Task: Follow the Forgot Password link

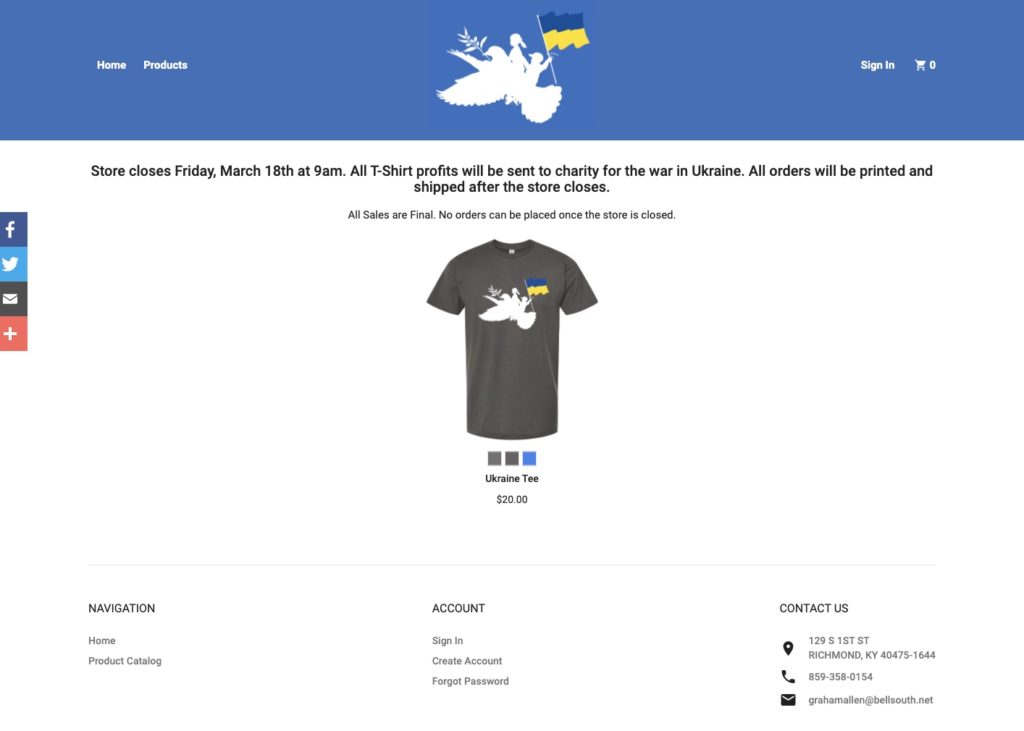Action: click(470, 681)
